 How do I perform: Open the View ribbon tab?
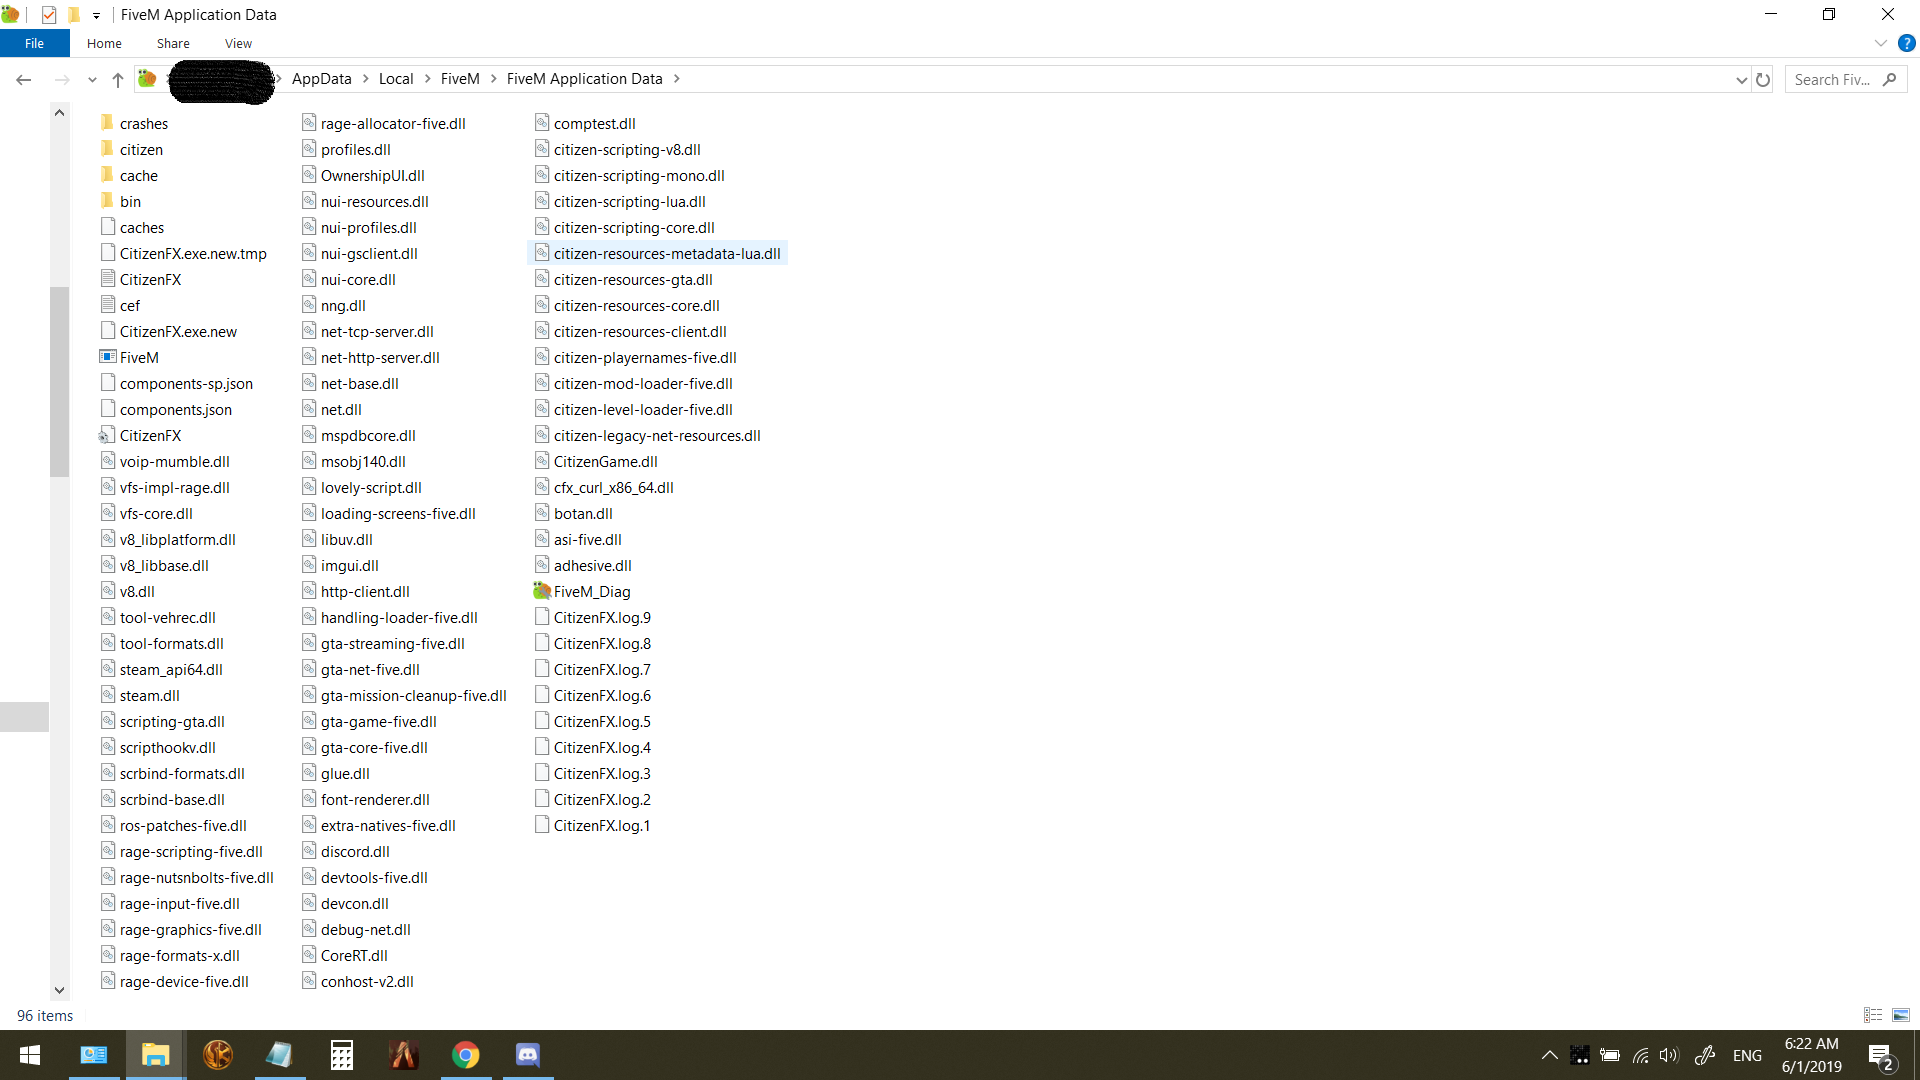coord(238,43)
